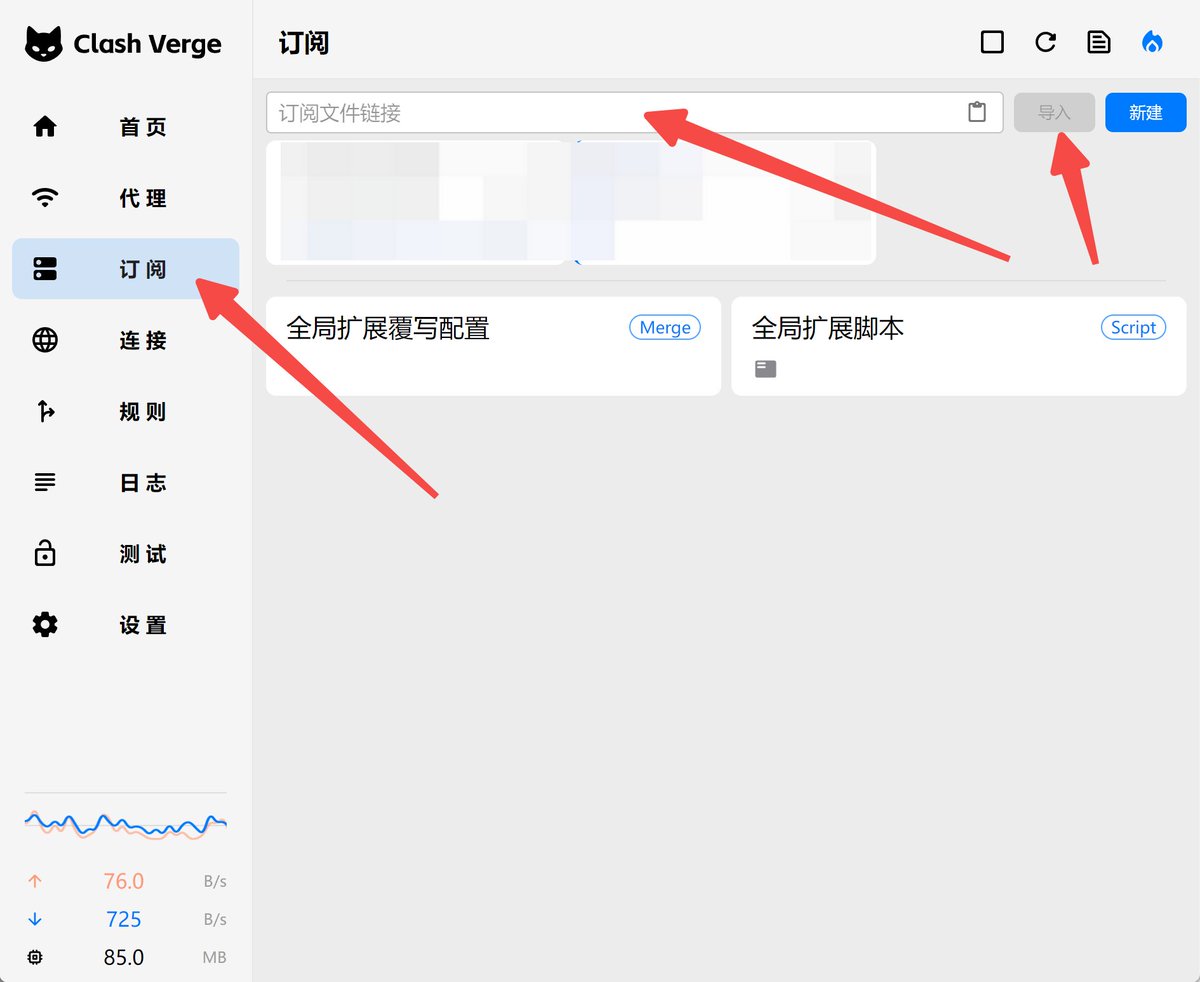1200x982 pixels.
Task: Click the clipboard paste icon in URL field
Action: tap(977, 113)
